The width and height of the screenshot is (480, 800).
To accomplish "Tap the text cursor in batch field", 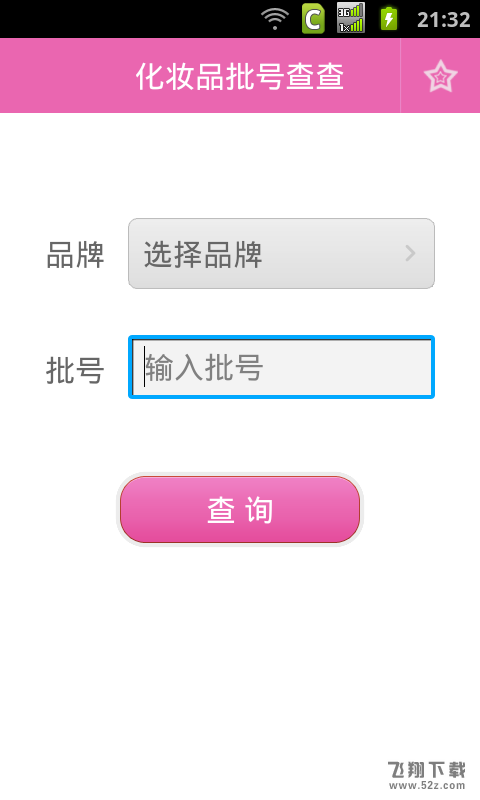I will click(144, 366).
